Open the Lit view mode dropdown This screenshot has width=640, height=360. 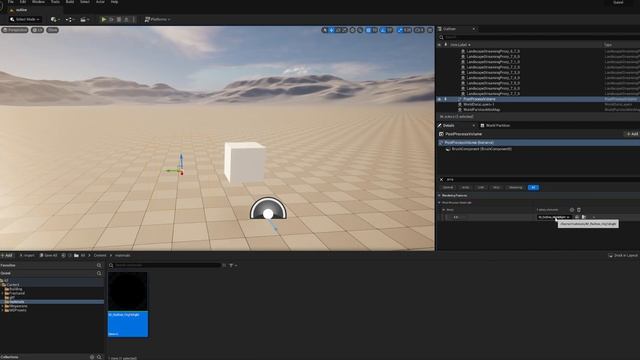38,30
